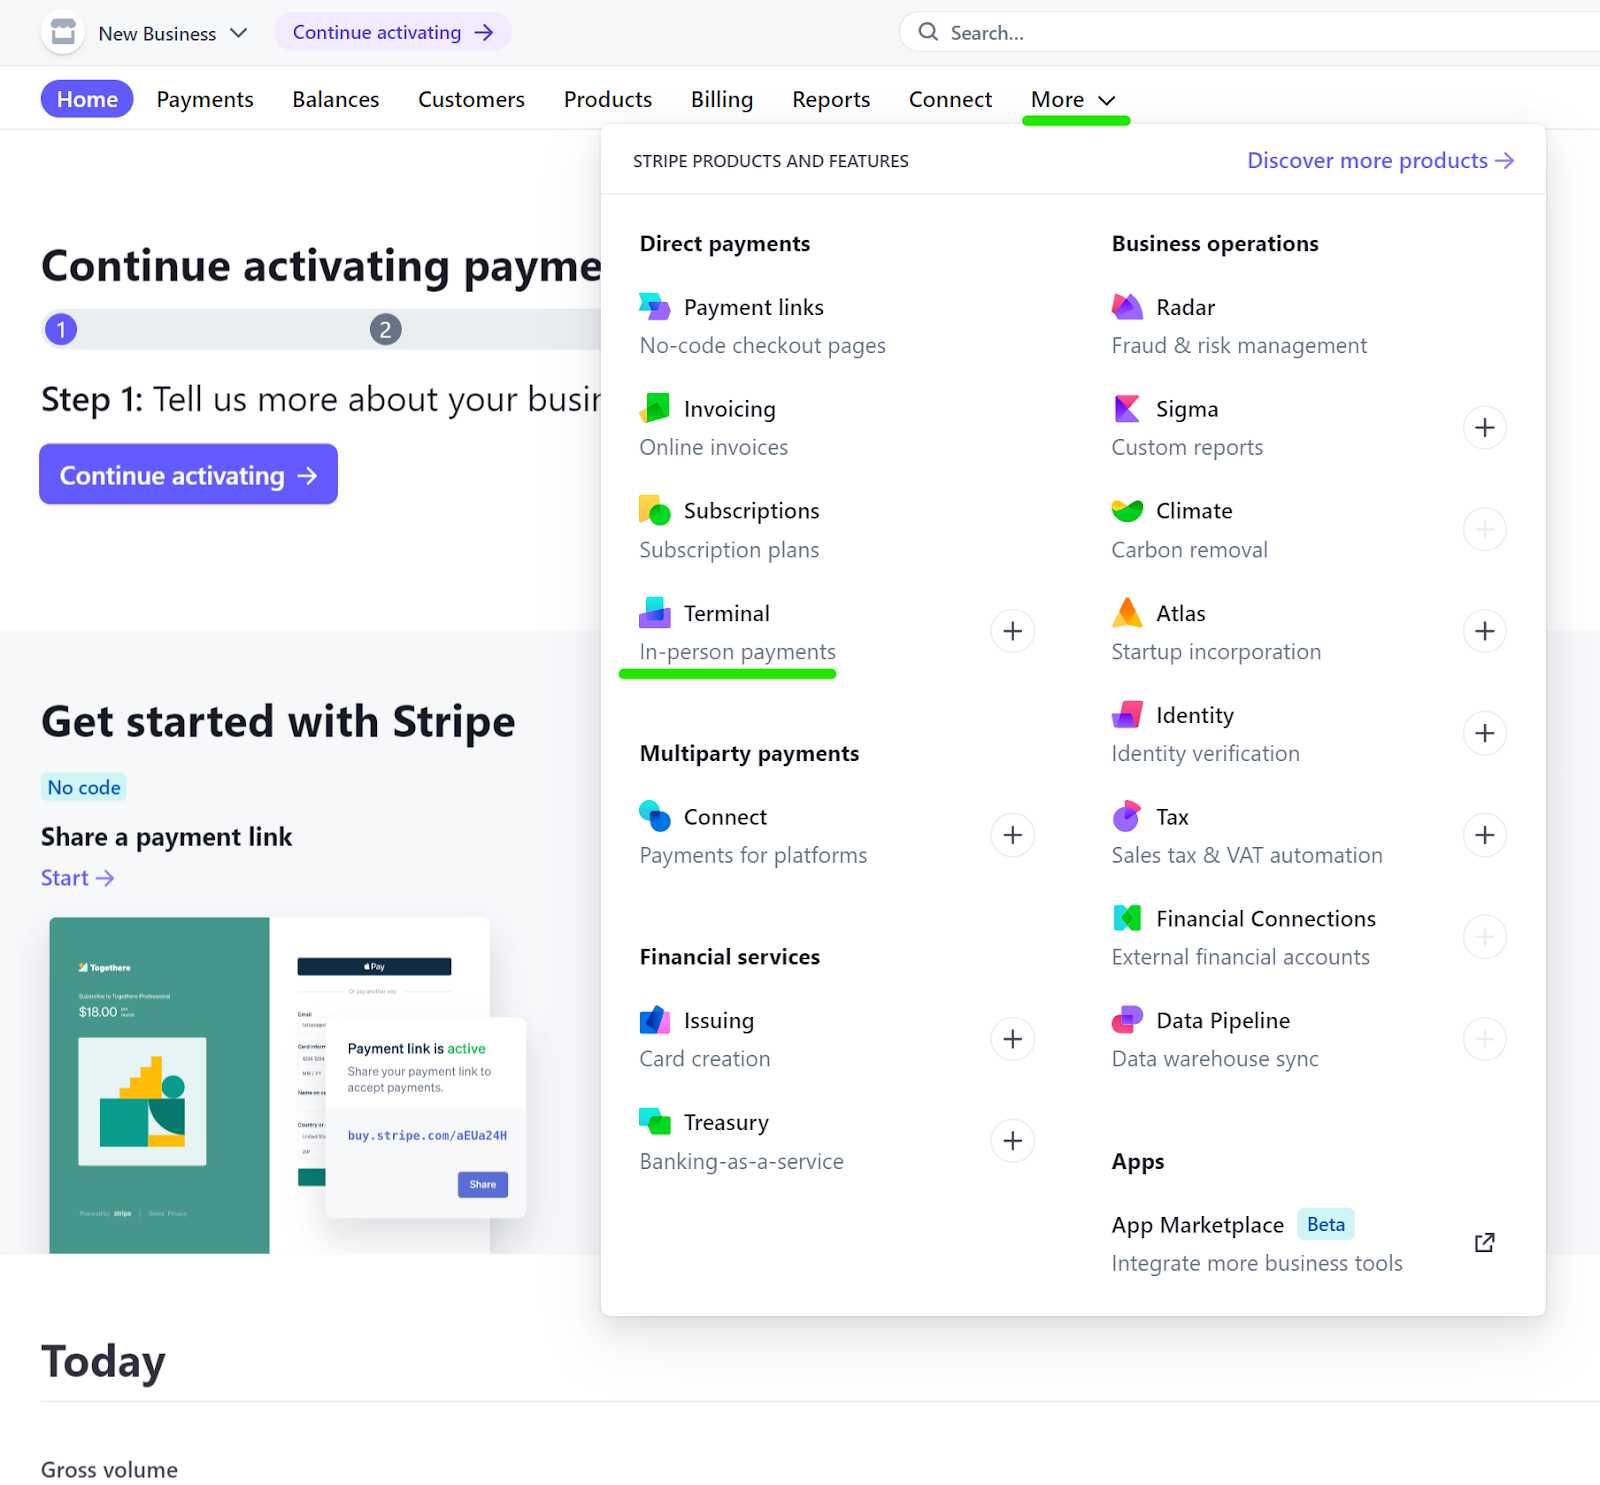Click the Invoicing product icon
Screen dimensions: 1600x1485
pos(654,408)
